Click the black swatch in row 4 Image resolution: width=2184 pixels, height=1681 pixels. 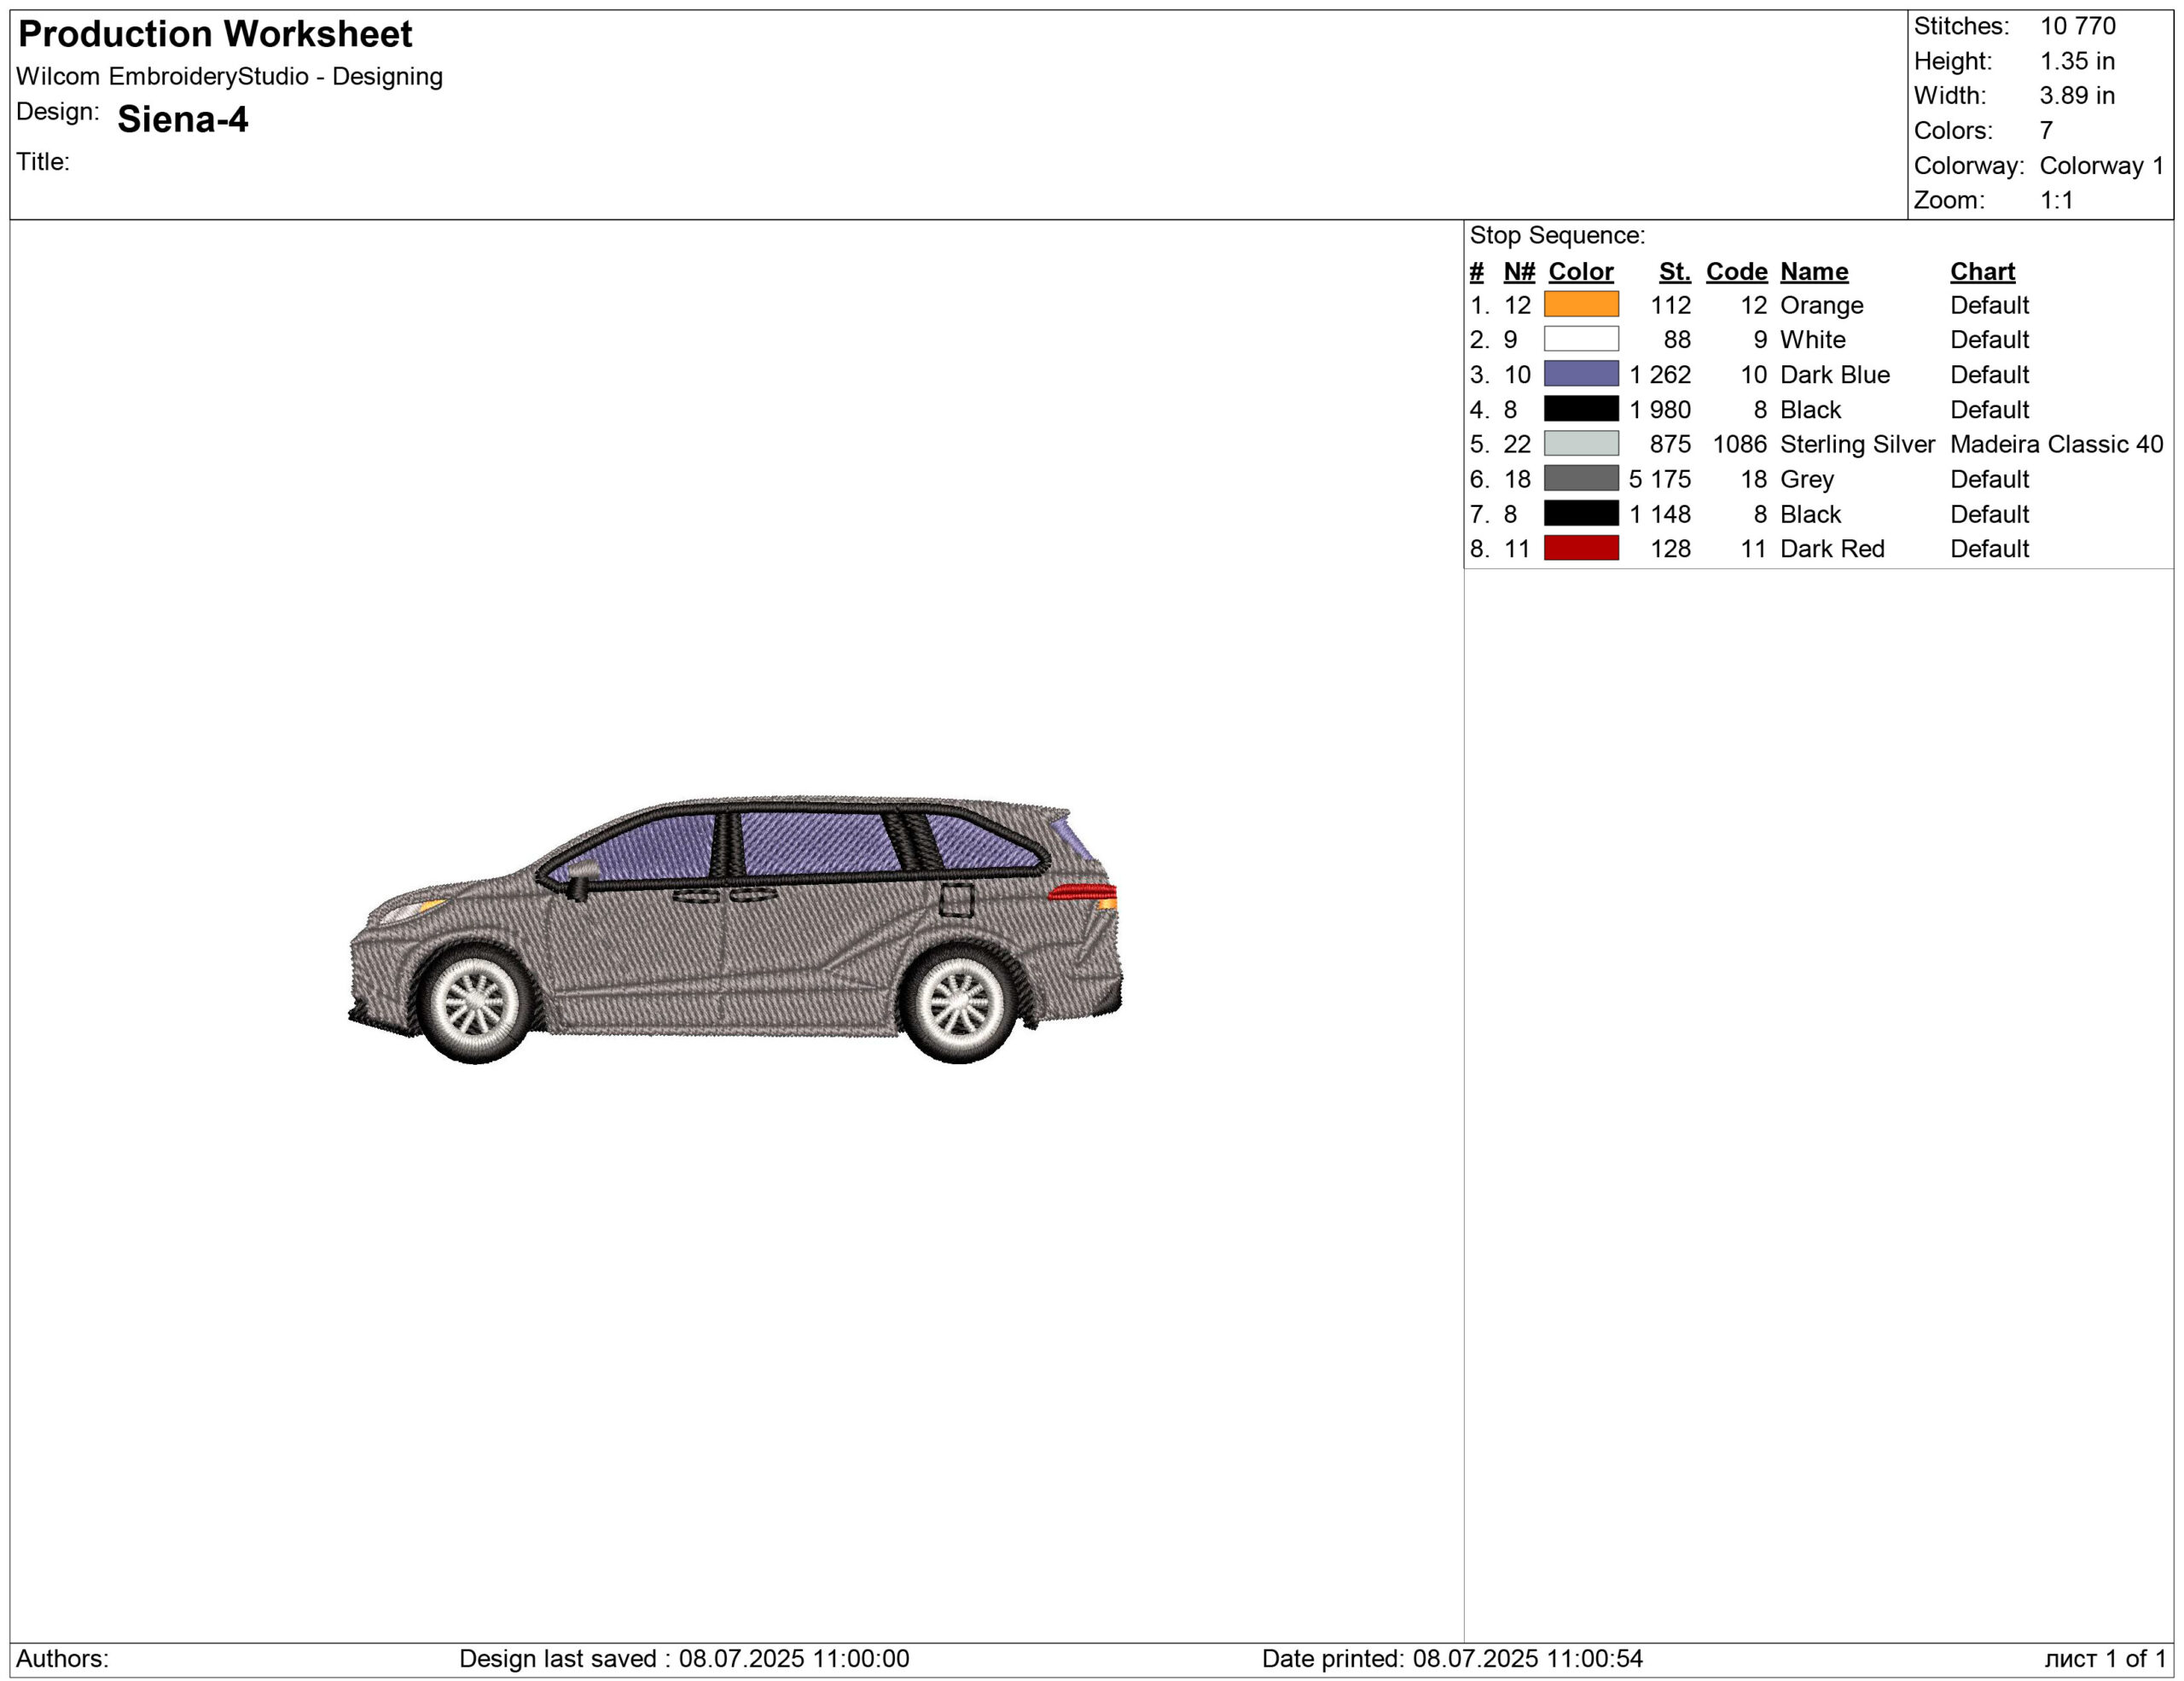click(1580, 409)
